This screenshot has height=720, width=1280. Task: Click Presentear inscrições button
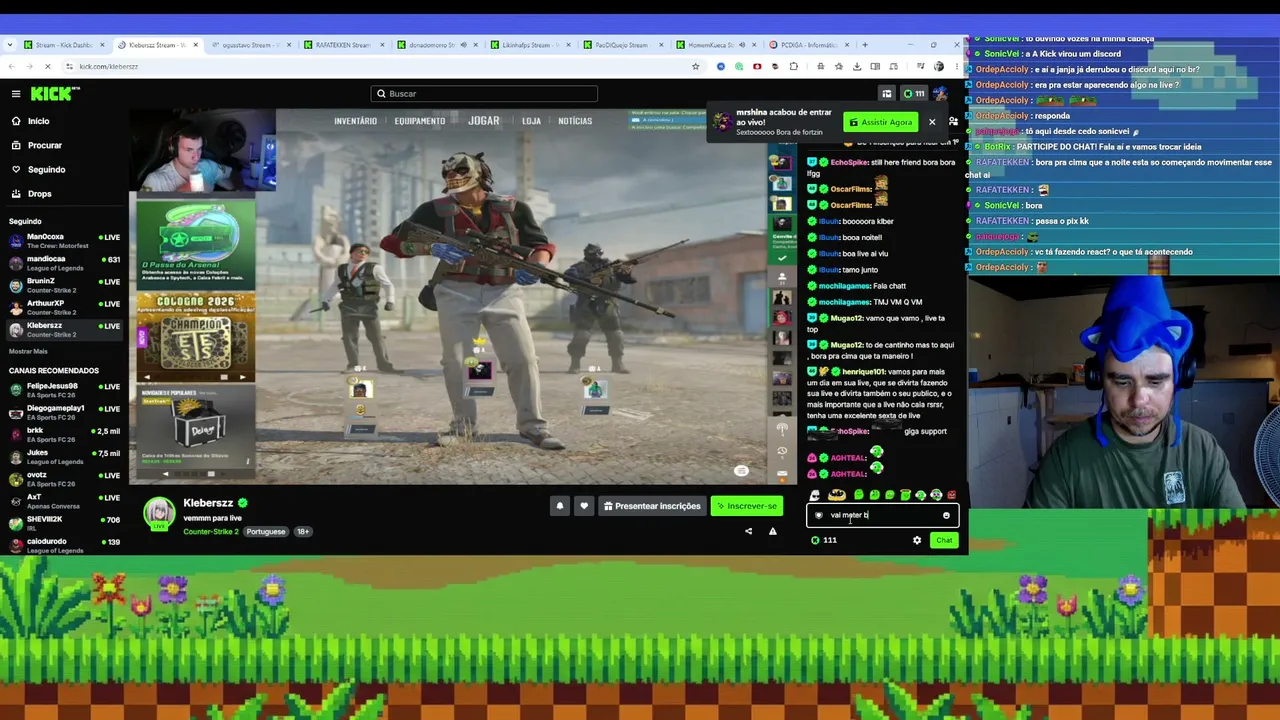pyautogui.click(x=652, y=506)
